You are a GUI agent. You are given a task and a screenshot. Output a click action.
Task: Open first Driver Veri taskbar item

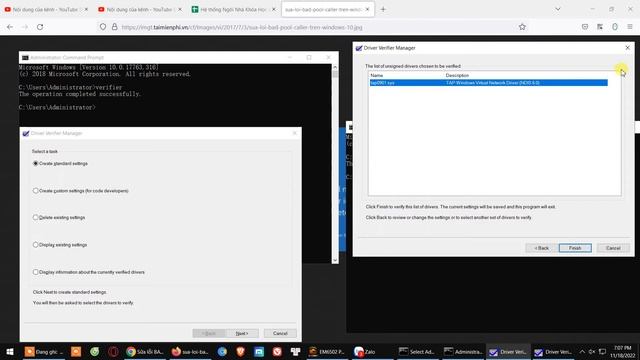pos(508,351)
